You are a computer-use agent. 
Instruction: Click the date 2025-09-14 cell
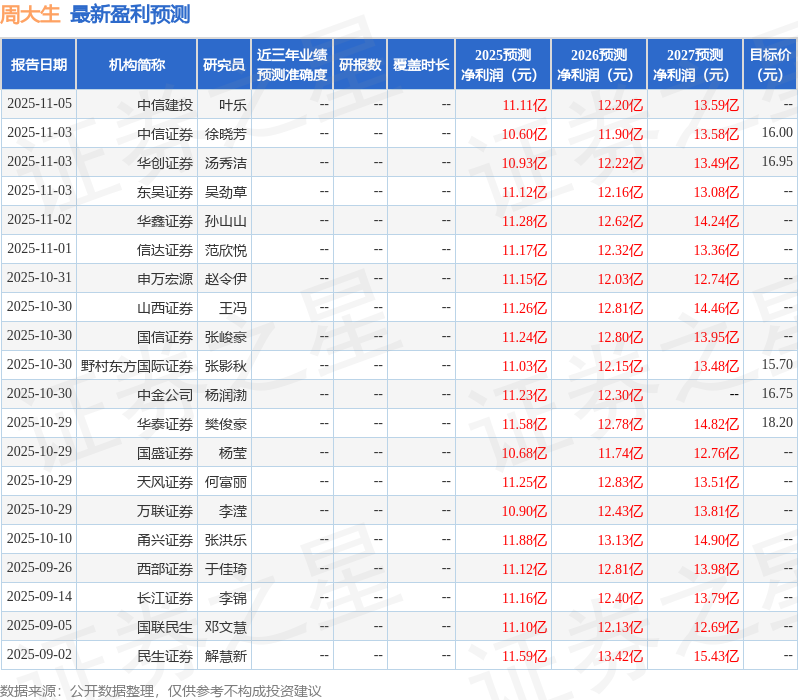tap(39, 597)
